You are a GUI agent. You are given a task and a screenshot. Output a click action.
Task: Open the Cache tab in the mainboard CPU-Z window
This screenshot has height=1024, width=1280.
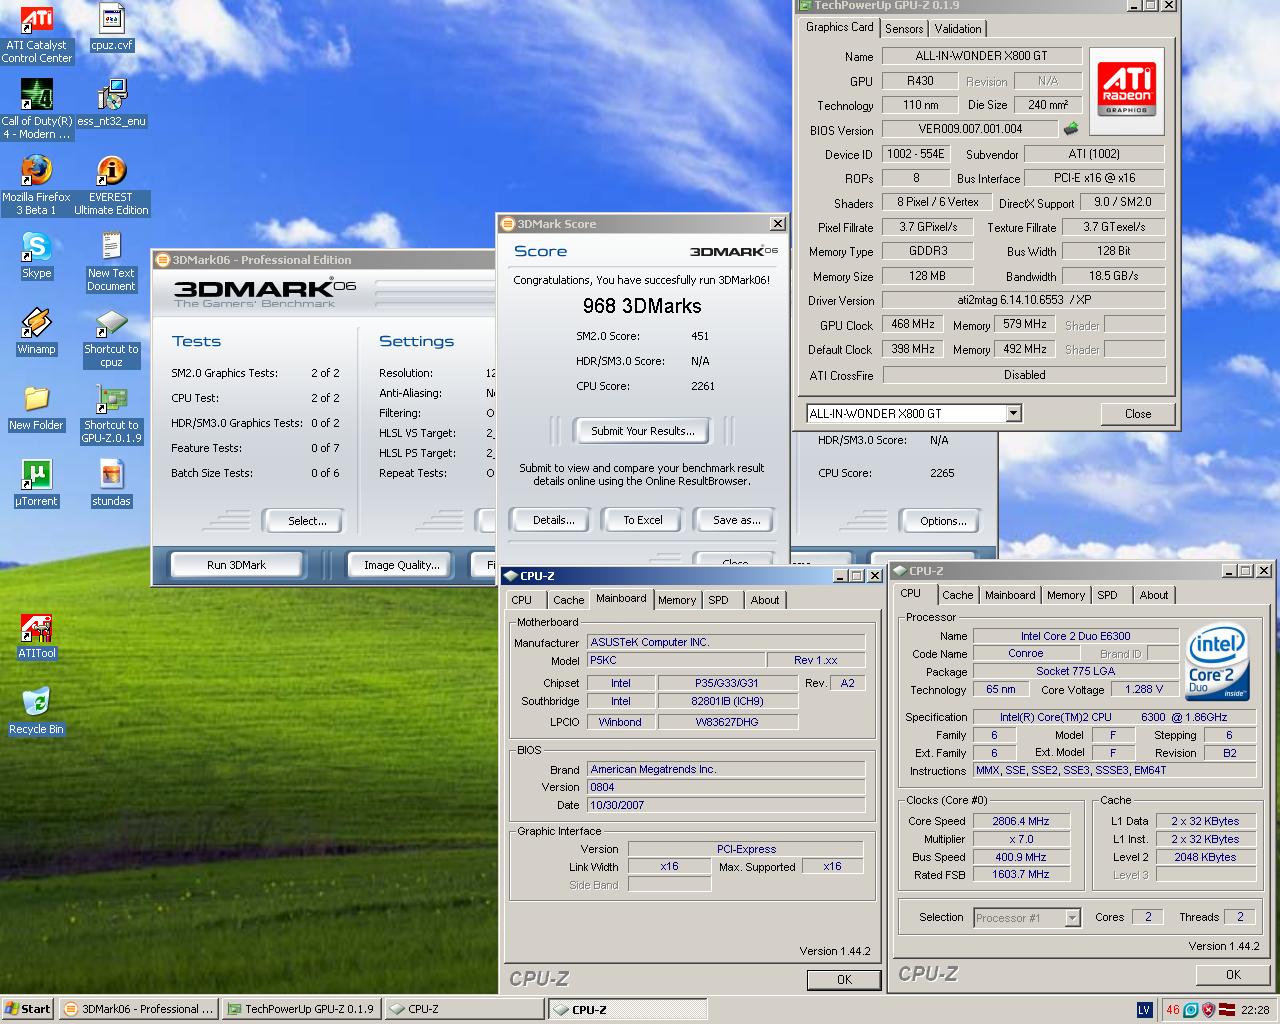click(x=568, y=600)
